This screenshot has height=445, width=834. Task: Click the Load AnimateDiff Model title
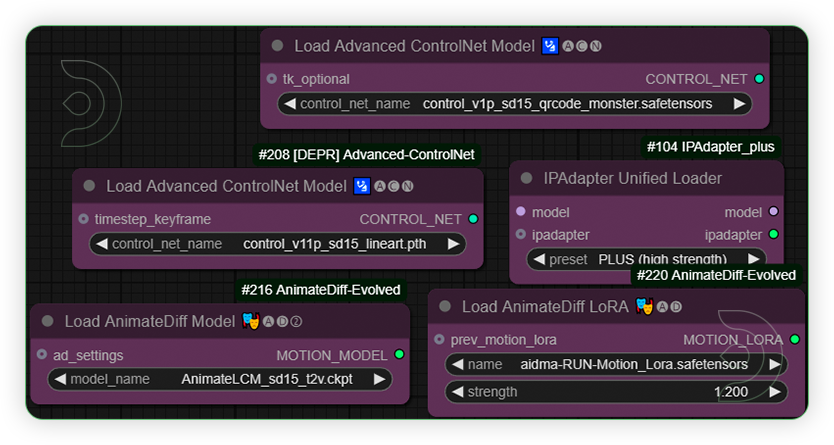tap(149, 322)
